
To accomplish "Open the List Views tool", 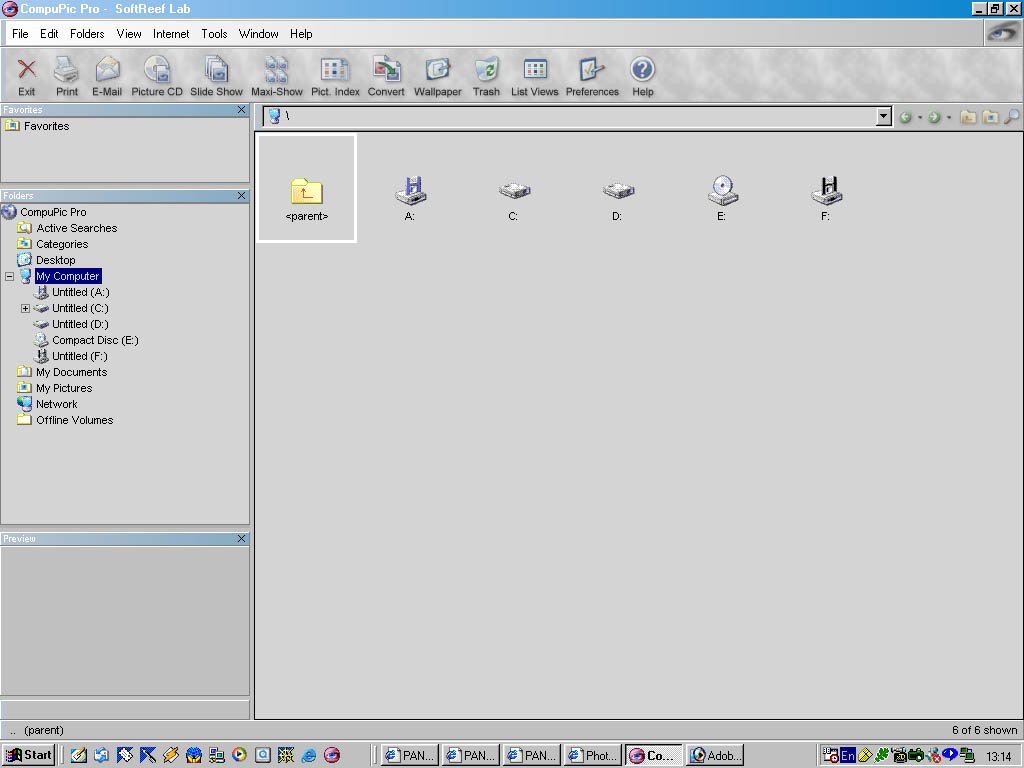I will click(x=535, y=76).
